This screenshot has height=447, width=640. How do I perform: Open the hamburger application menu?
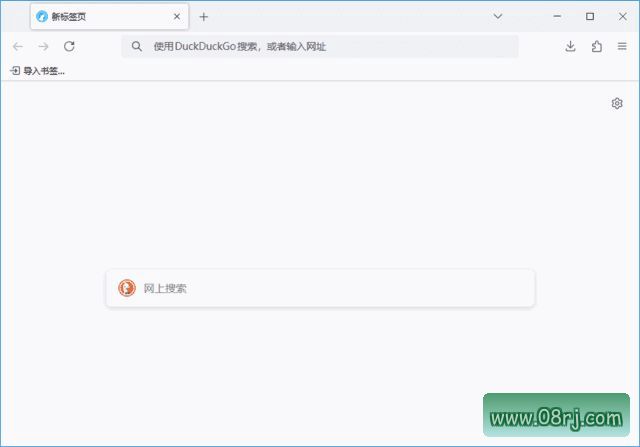click(622, 47)
